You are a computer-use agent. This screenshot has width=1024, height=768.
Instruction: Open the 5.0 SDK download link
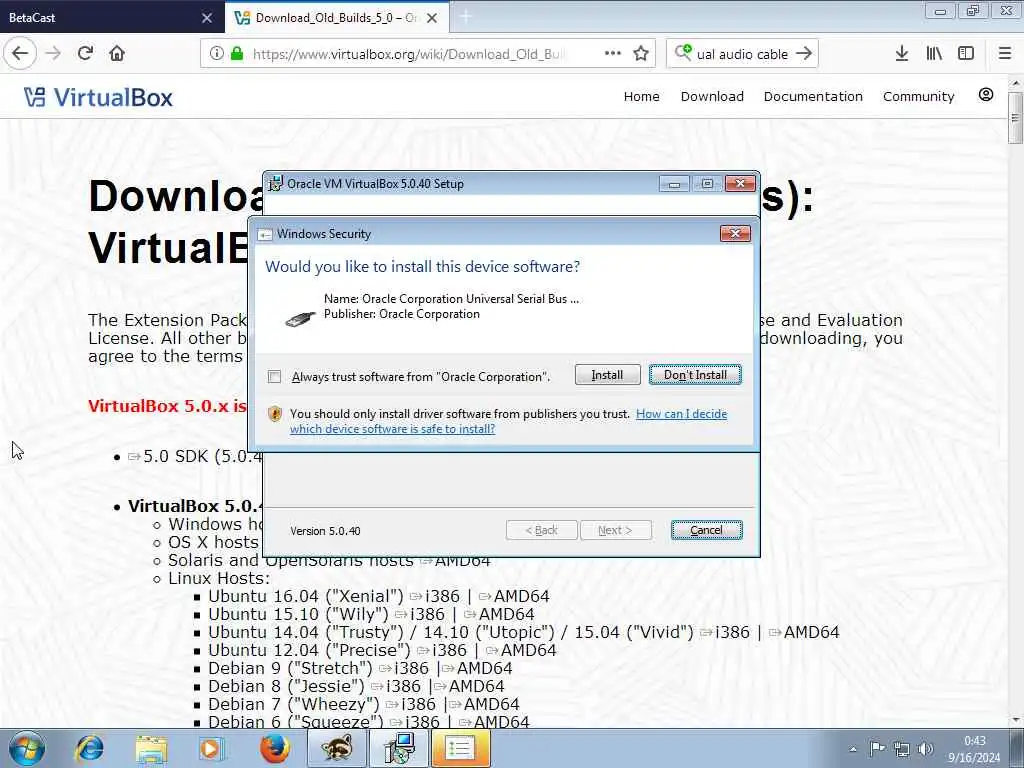[195, 456]
